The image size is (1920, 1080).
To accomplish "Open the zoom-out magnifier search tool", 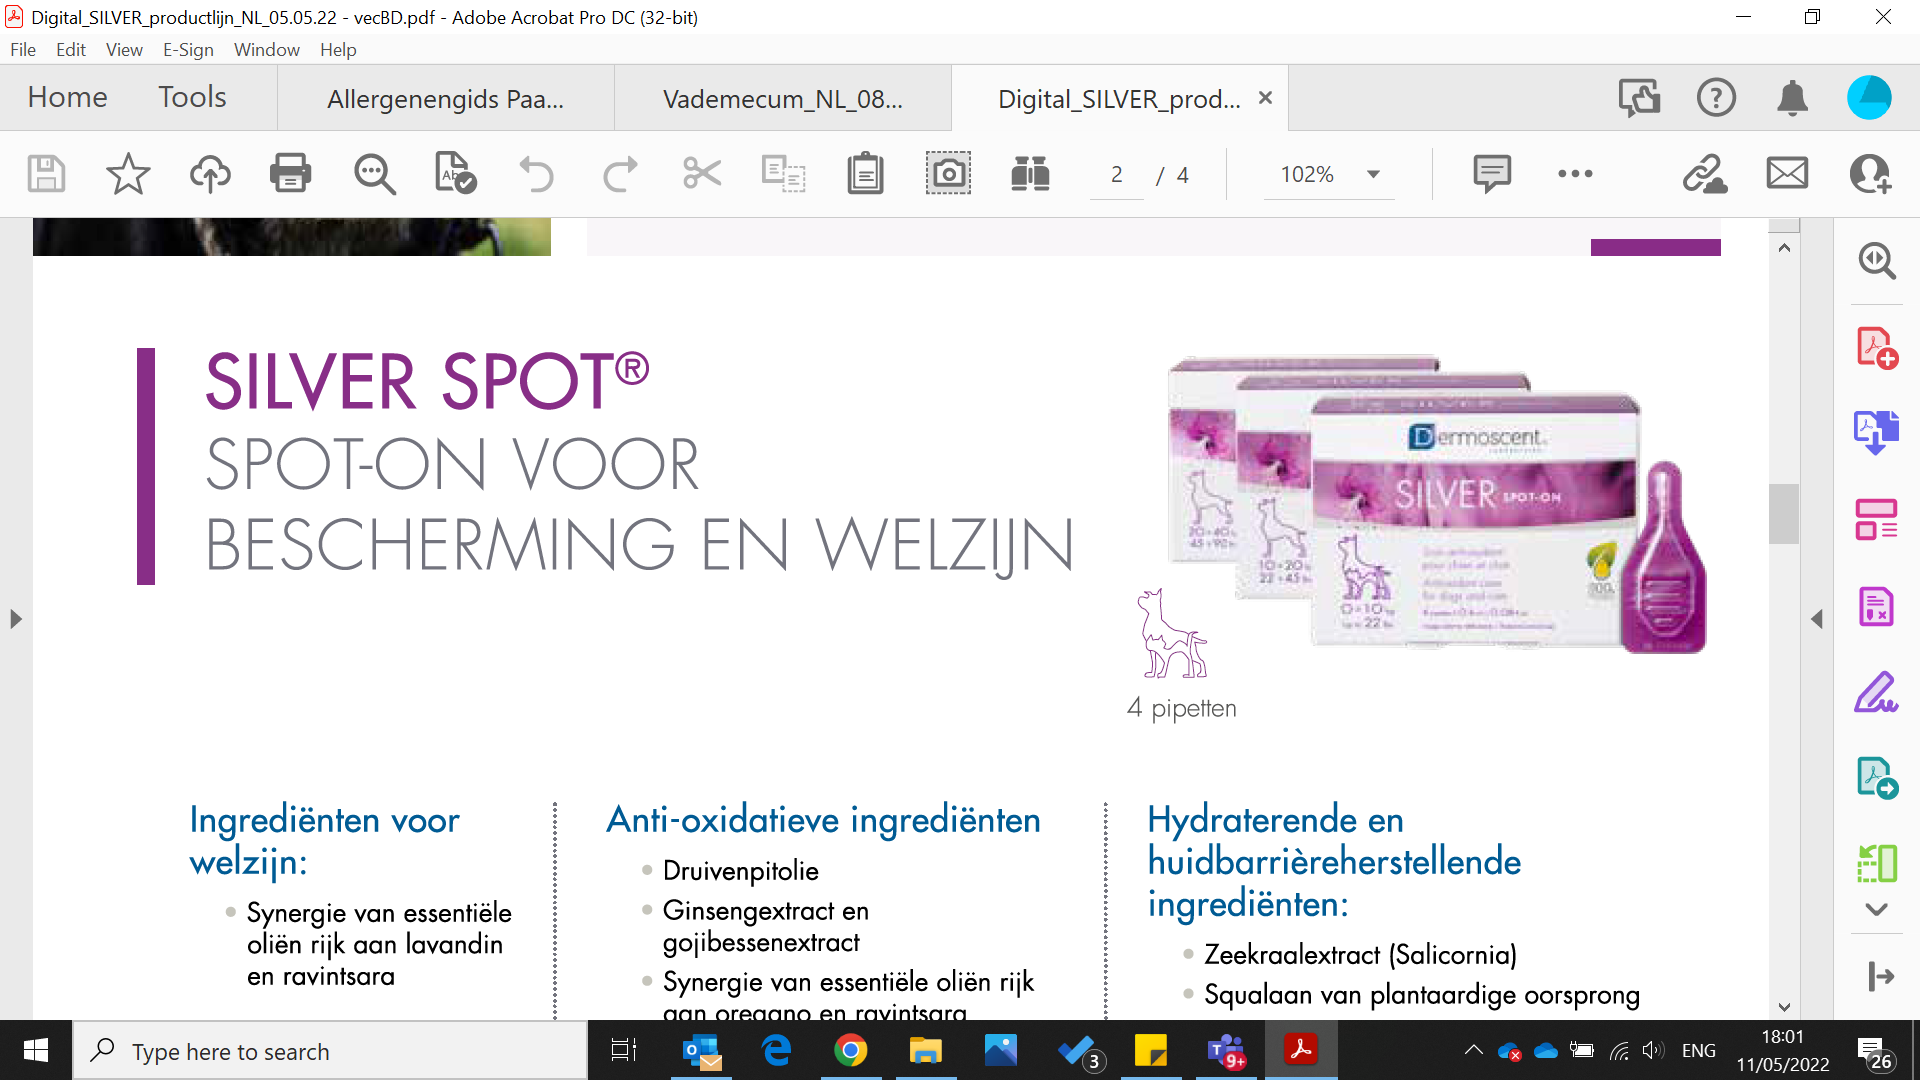I will (374, 174).
